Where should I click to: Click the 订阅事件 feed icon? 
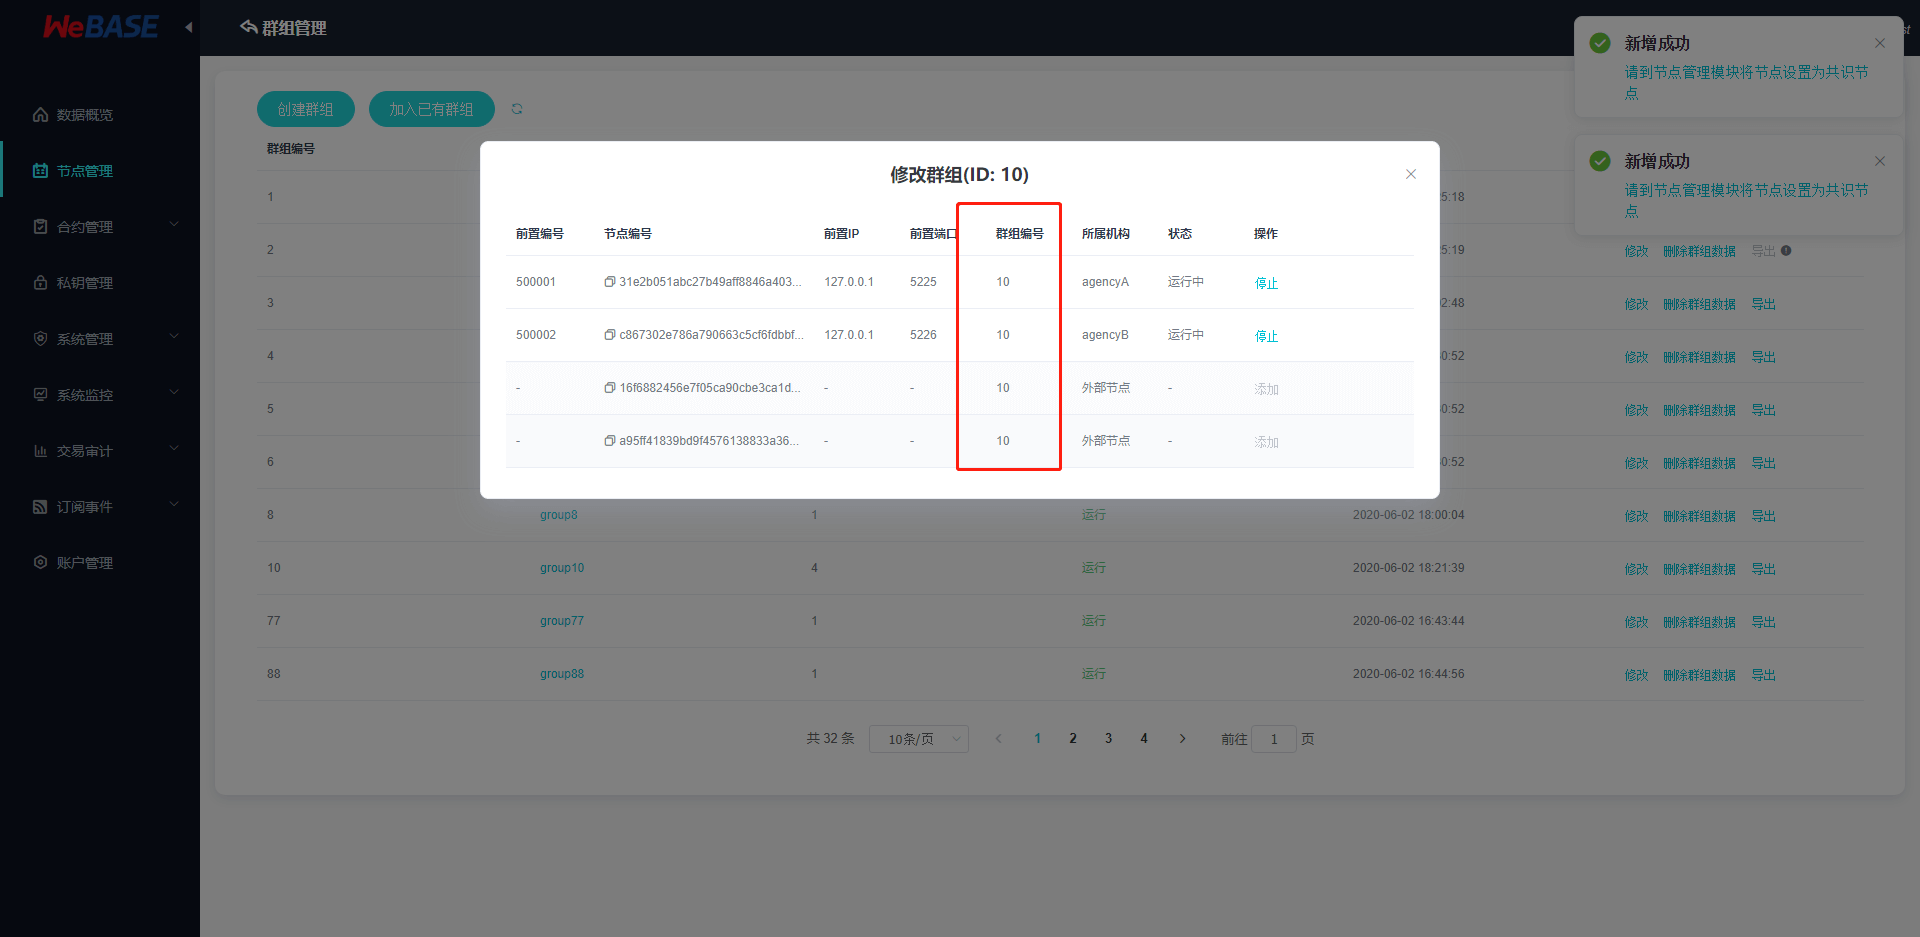click(40, 507)
